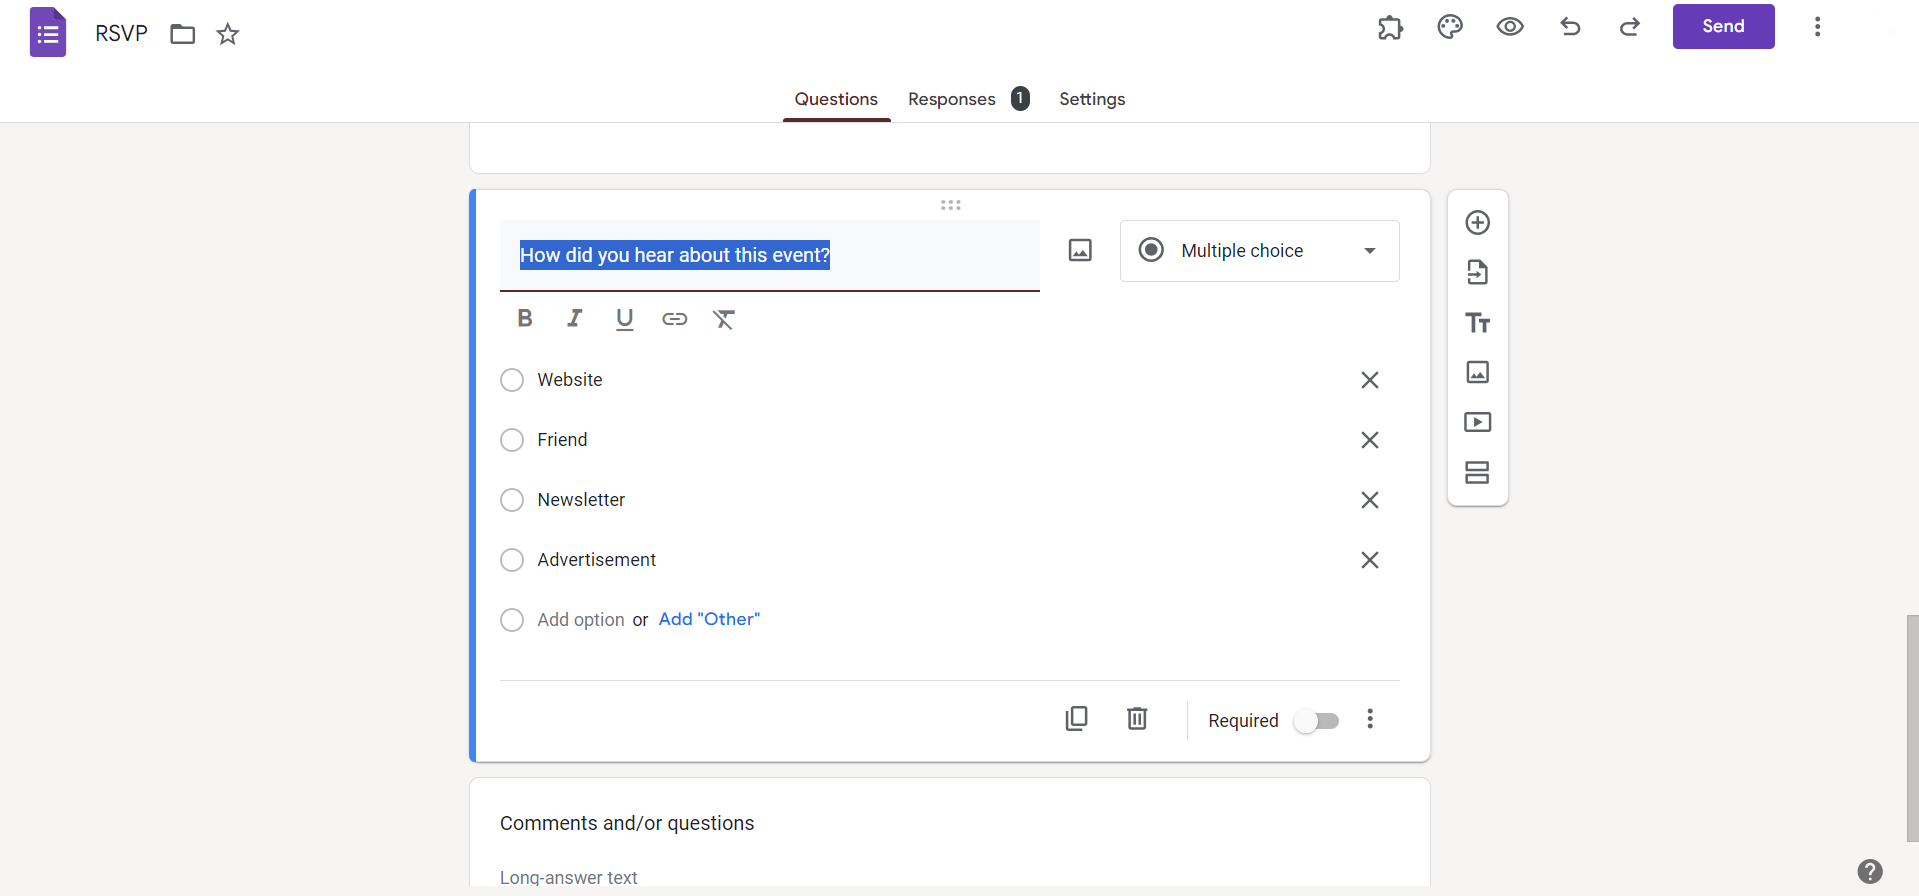Switch to the Responses tab
The height and width of the screenshot is (896, 1919).
[952, 99]
